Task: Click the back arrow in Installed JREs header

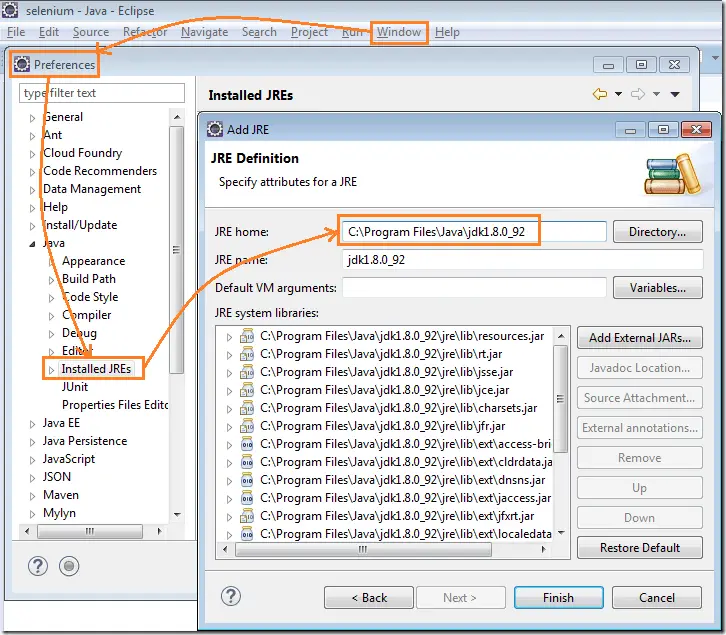Action: [x=600, y=94]
